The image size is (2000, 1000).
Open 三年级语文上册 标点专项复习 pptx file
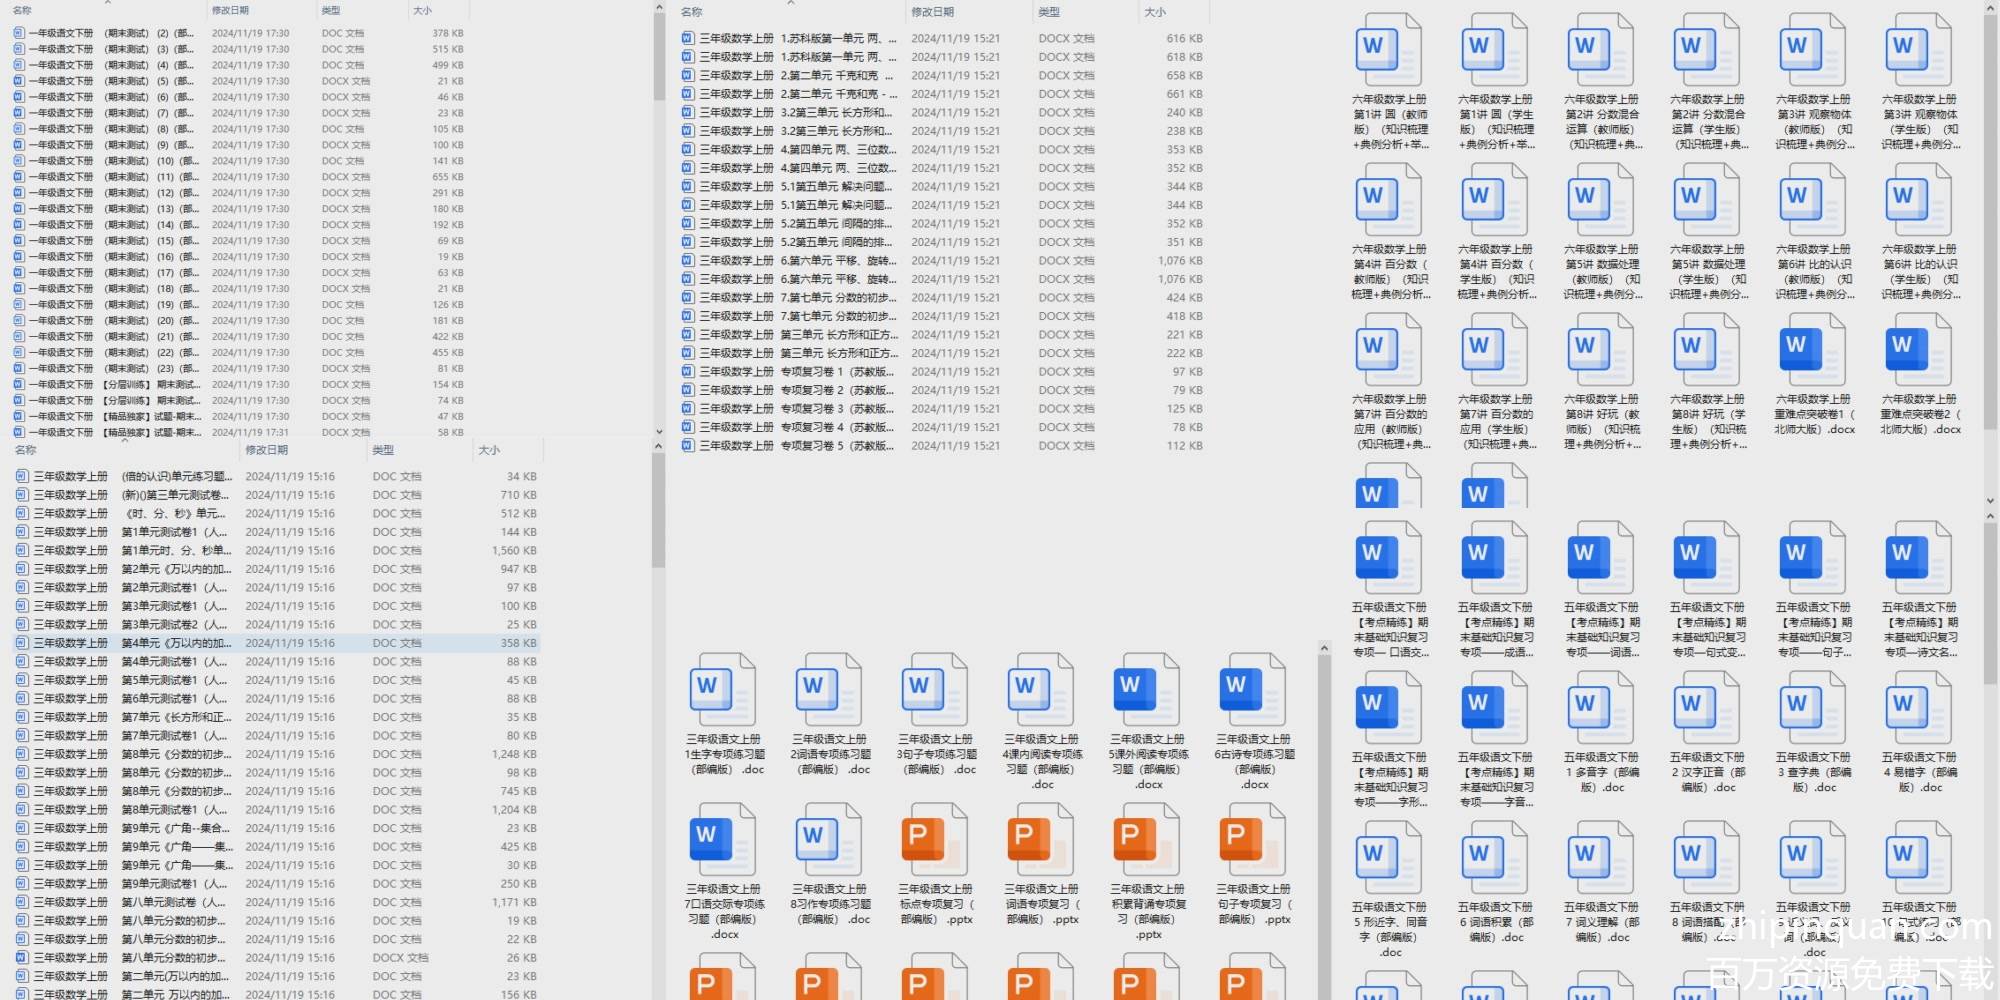coord(935,840)
